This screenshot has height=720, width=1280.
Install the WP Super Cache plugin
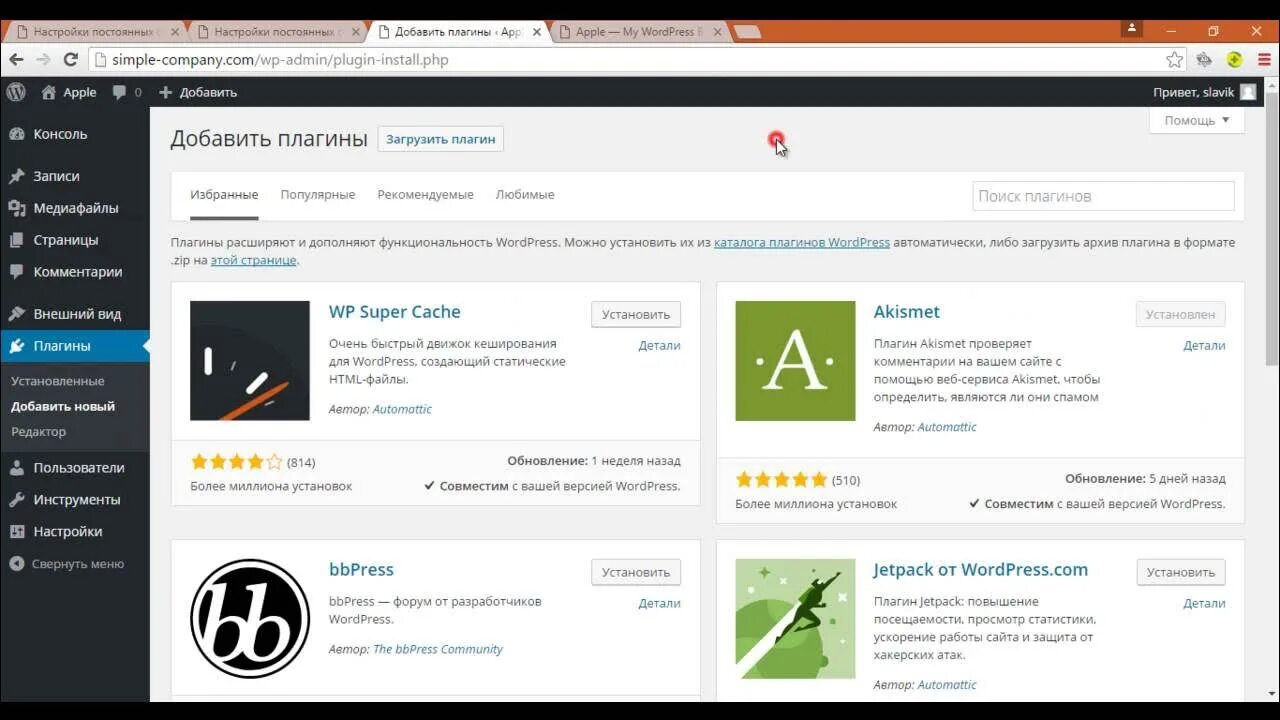pyautogui.click(x=636, y=314)
